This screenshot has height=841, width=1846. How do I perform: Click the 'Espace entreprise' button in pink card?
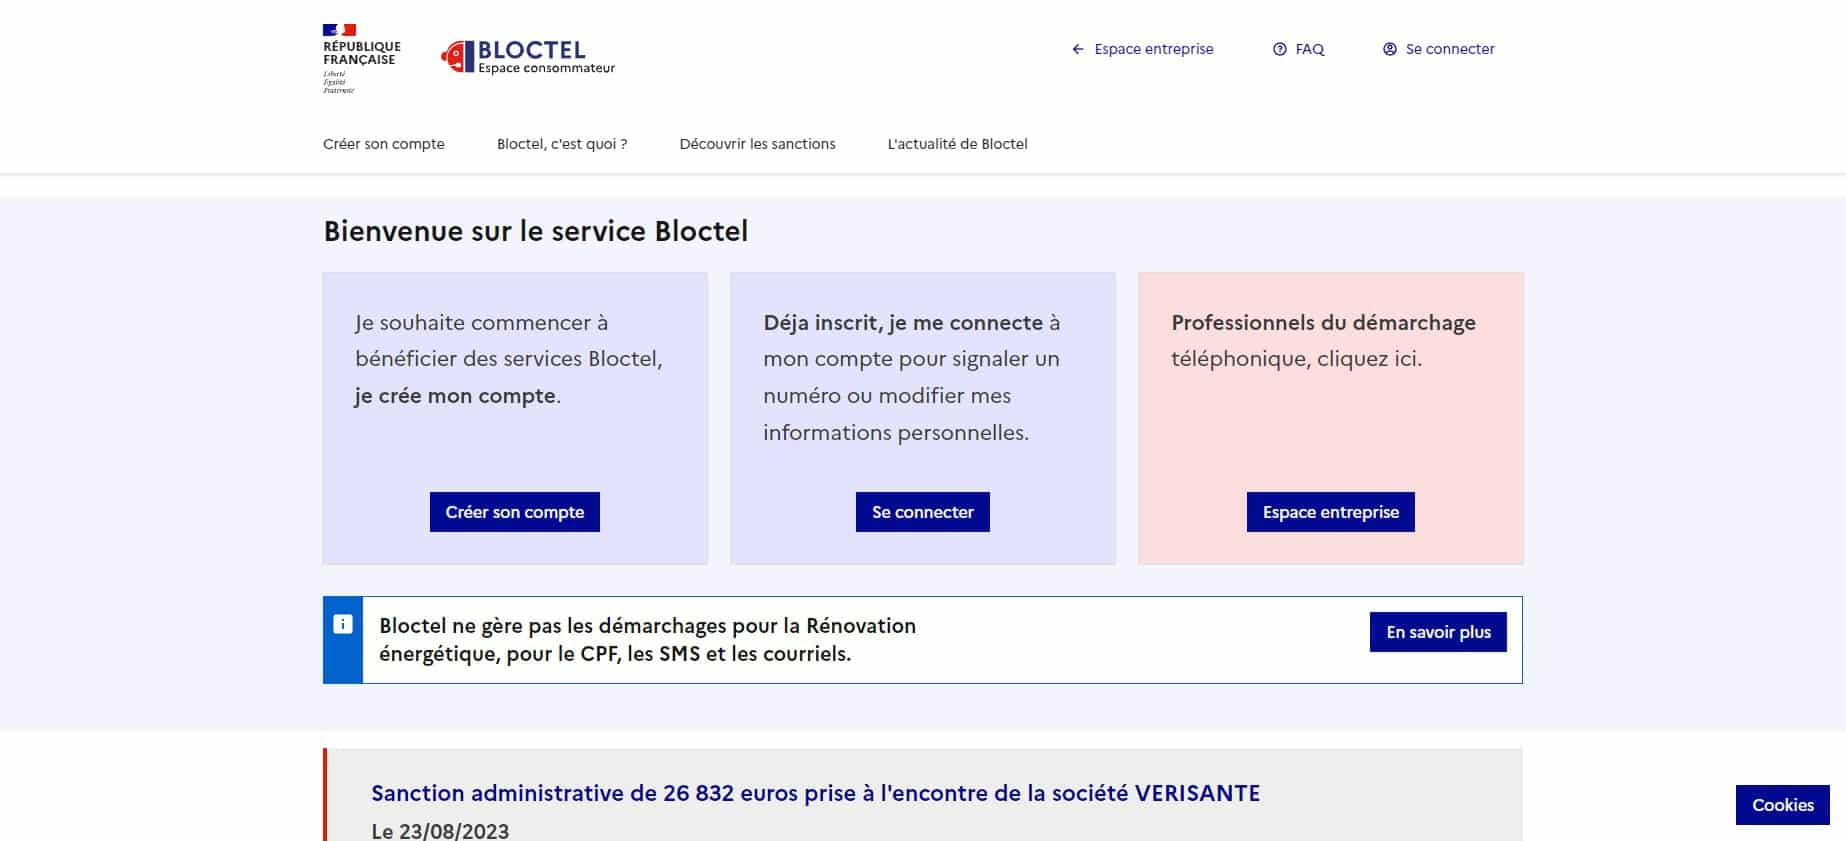point(1330,511)
